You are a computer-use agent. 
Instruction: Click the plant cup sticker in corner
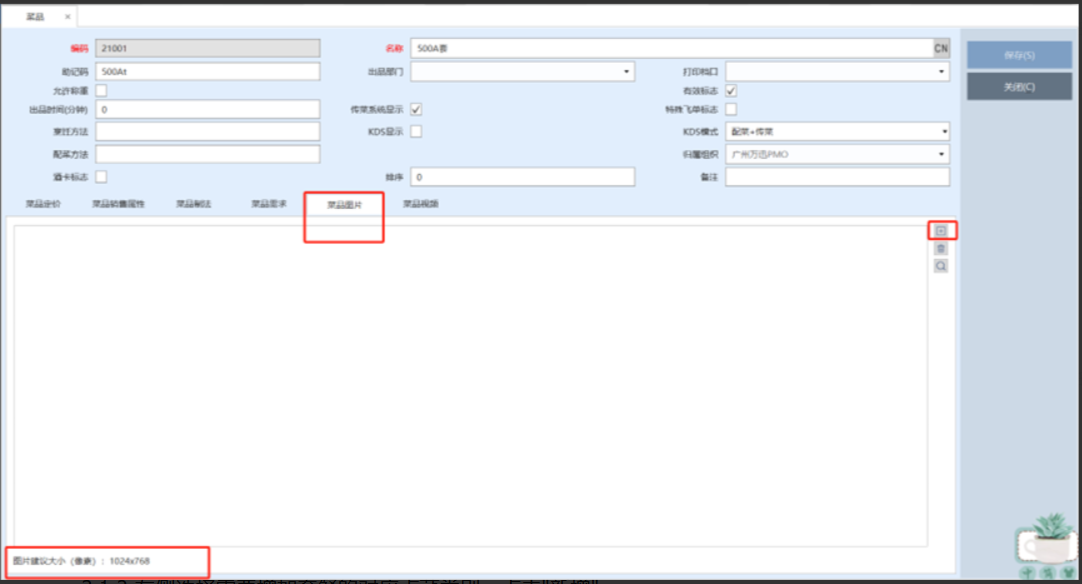click(1046, 546)
